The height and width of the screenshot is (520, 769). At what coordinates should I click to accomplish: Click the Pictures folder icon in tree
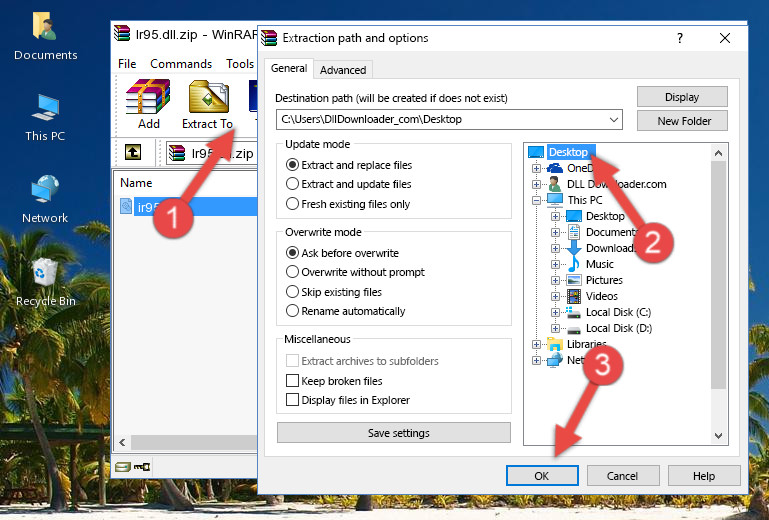pyautogui.click(x=574, y=280)
